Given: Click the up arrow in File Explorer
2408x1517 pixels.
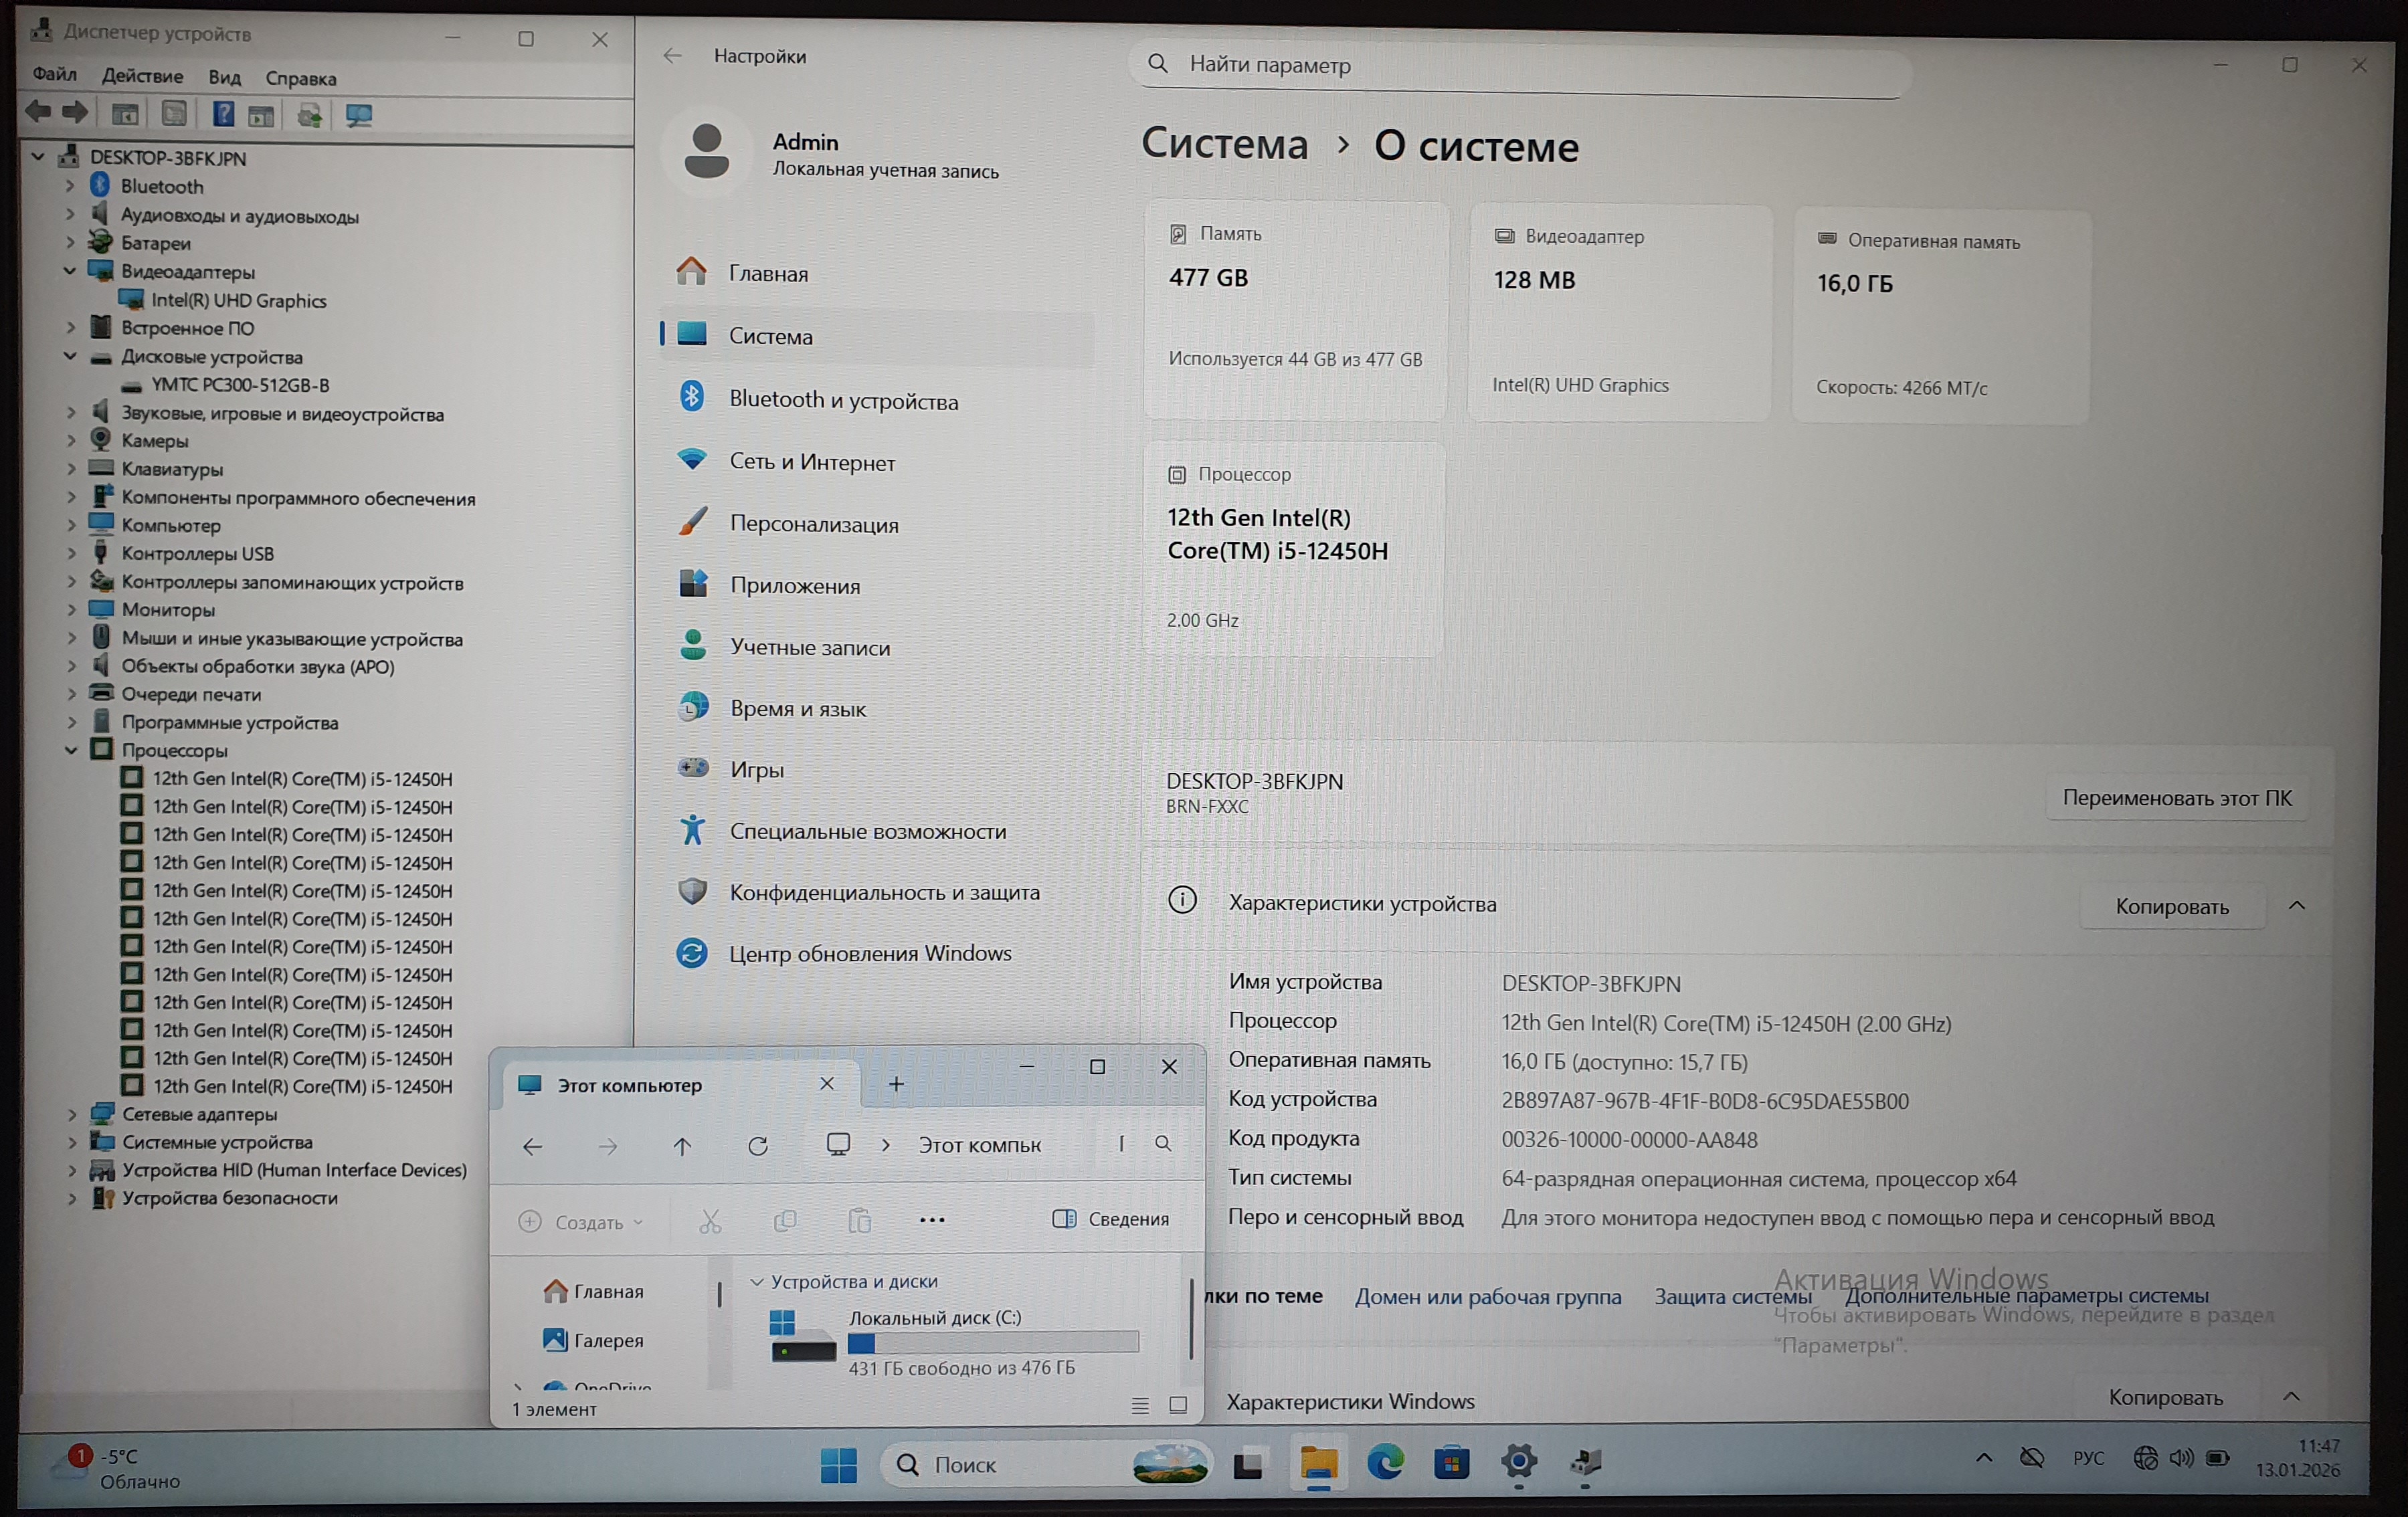Looking at the screenshot, I should tap(682, 1146).
